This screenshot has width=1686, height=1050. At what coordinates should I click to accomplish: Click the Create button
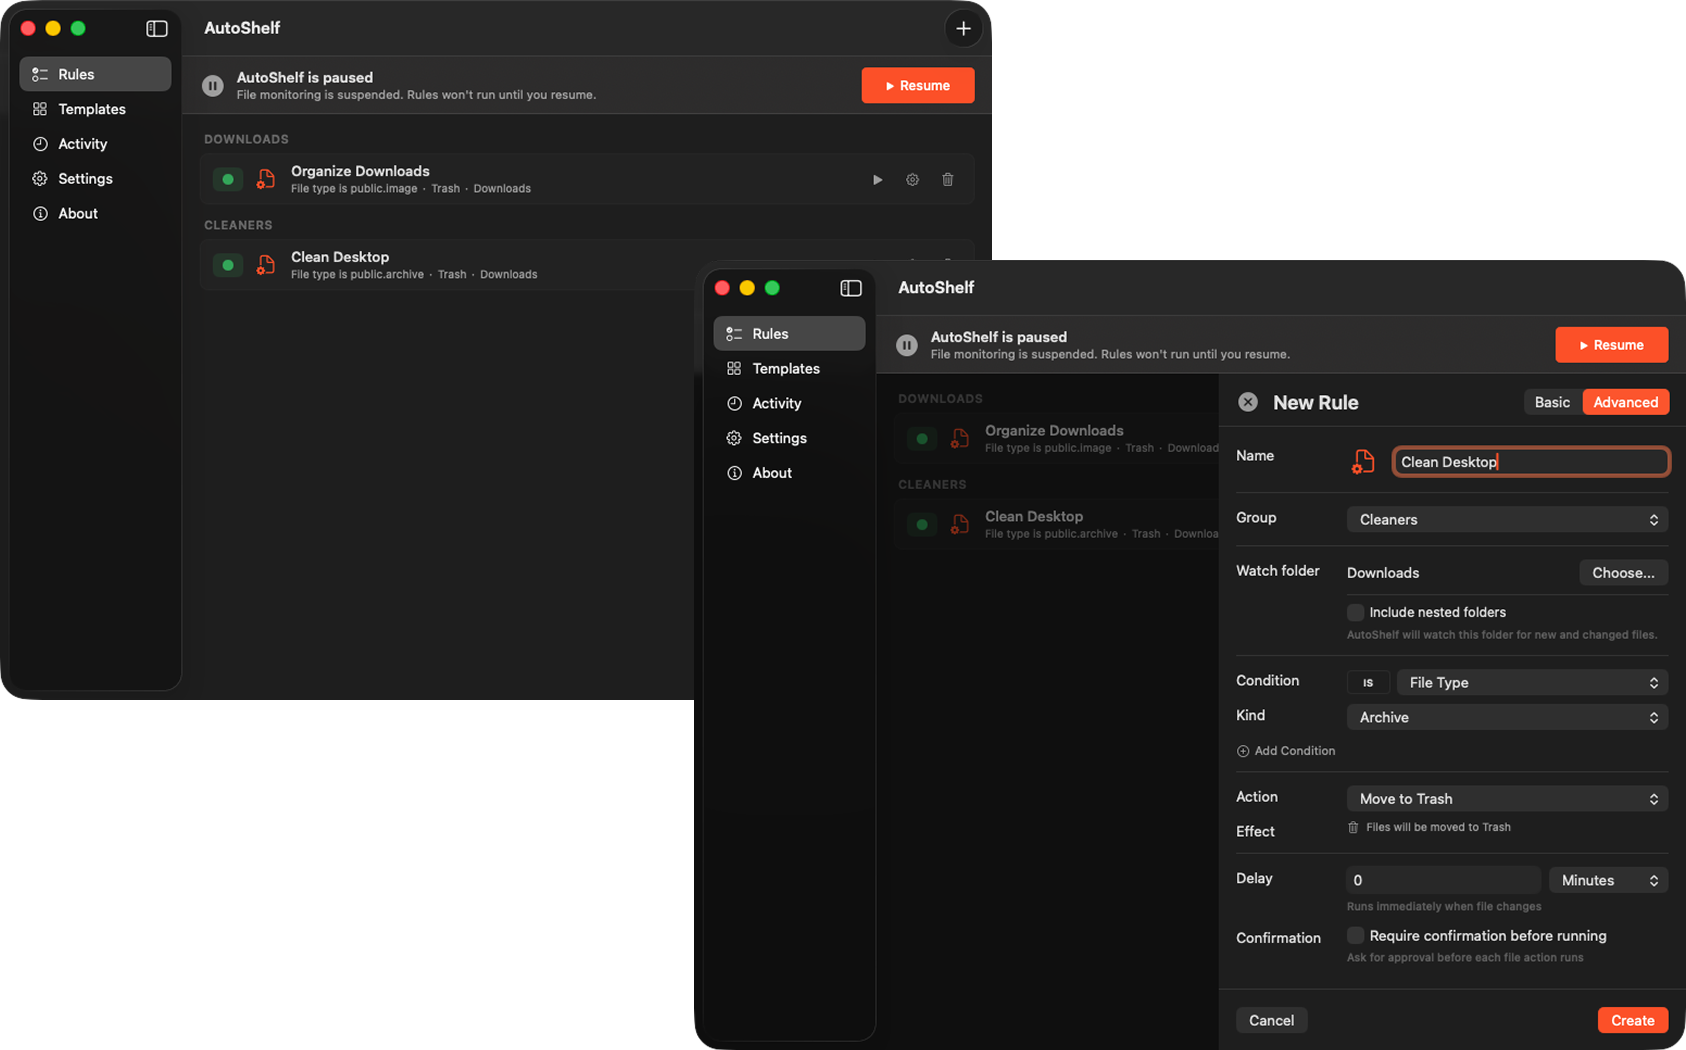click(1633, 1020)
